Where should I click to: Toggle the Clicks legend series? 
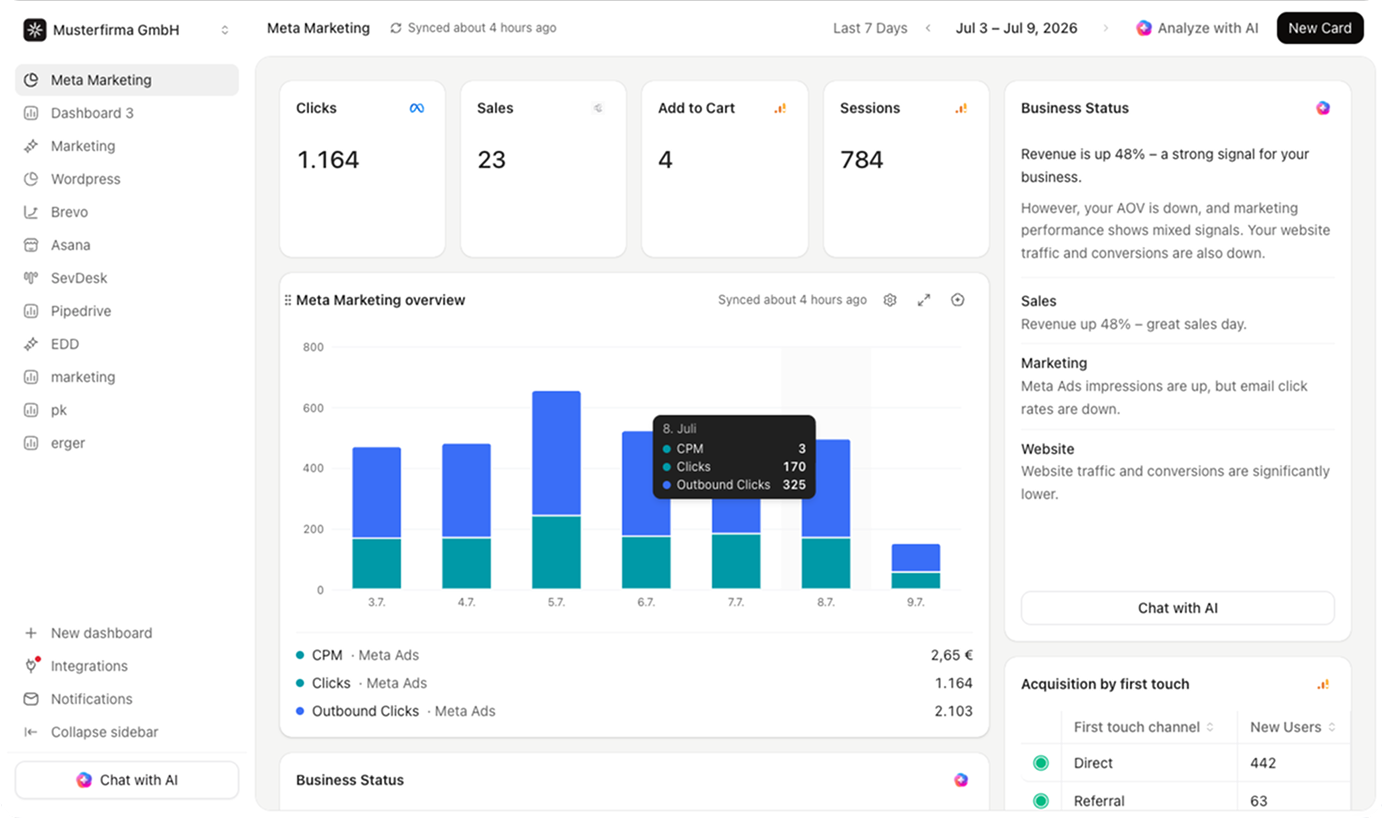pyautogui.click(x=361, y=683)
